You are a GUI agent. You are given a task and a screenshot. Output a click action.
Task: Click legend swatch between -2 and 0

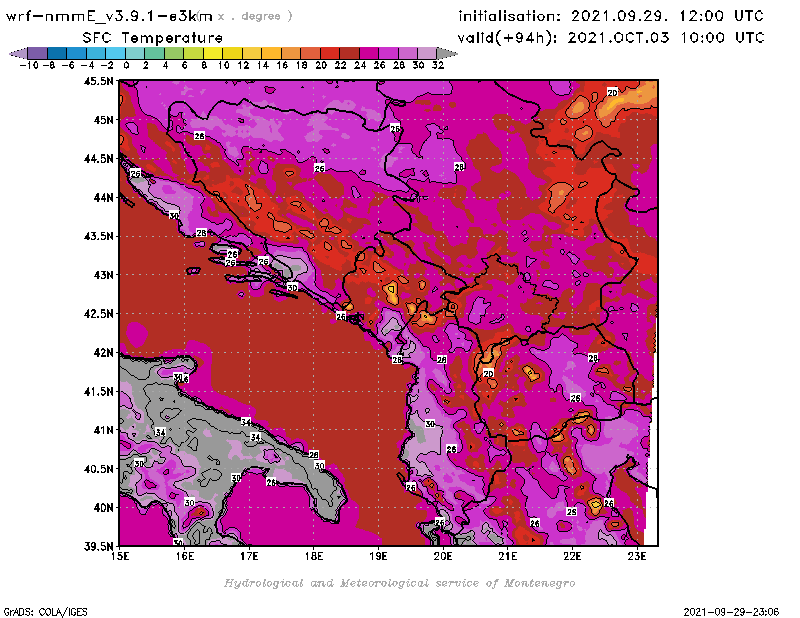tap(115, 53)
